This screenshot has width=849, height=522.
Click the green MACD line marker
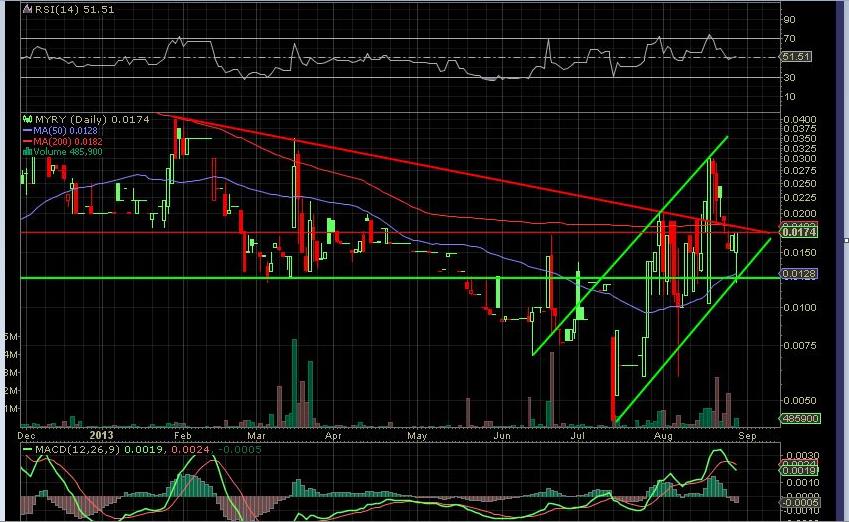tap(27, 449)
